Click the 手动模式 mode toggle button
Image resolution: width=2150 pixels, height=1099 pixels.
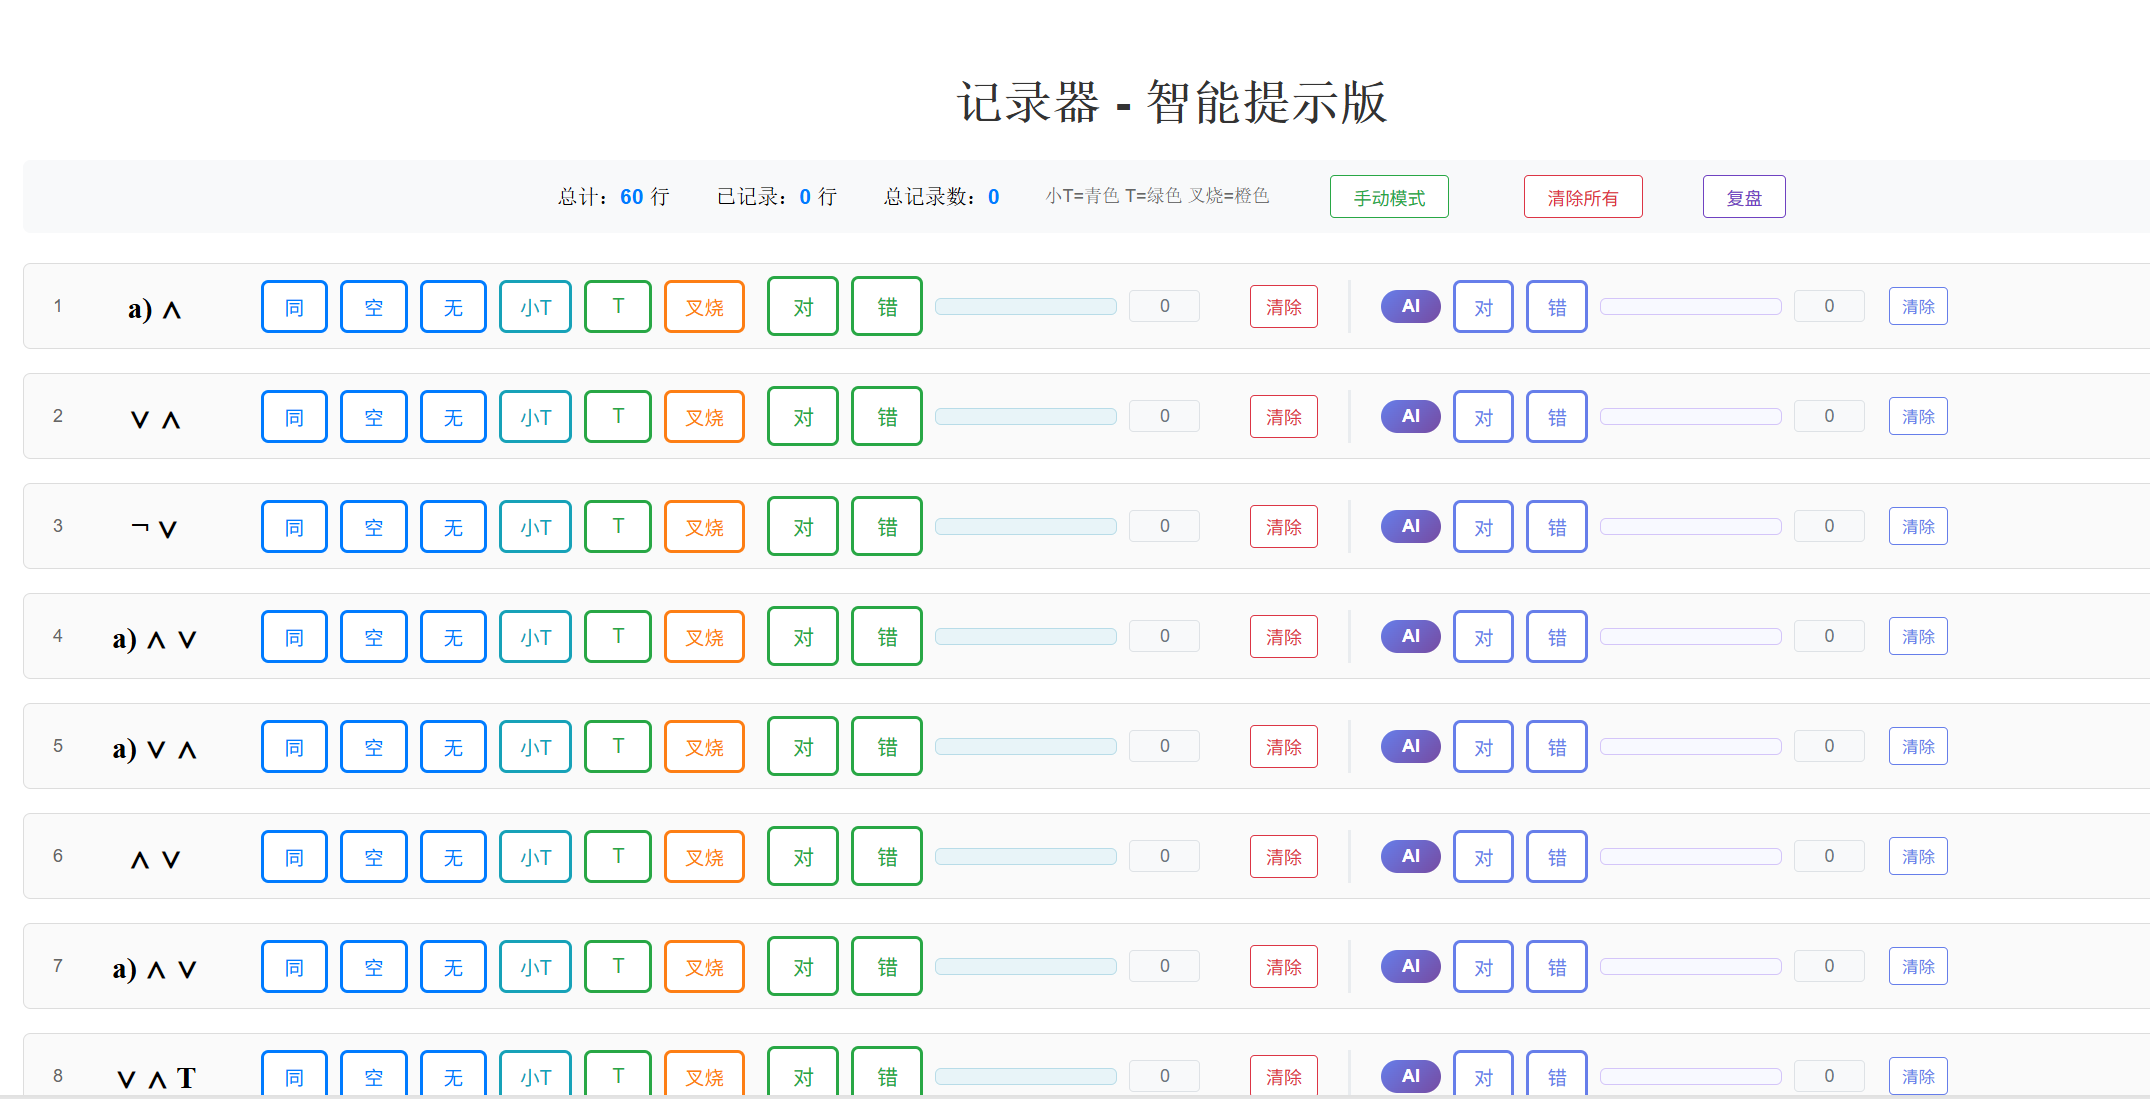pyautogui.click(x=1388, y=197)
